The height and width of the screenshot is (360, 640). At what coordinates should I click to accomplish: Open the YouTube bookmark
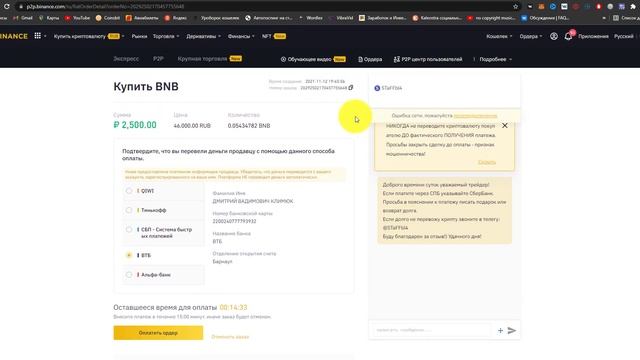78,18
